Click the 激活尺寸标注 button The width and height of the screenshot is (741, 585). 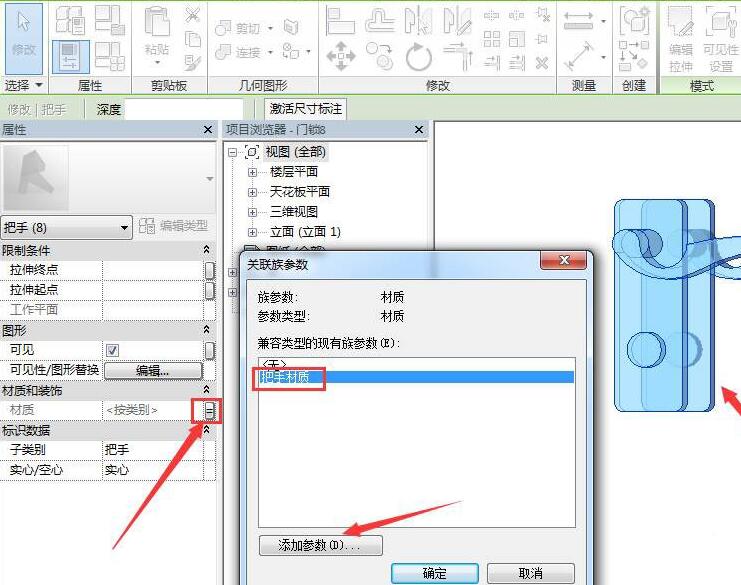[x=306, y=109]
